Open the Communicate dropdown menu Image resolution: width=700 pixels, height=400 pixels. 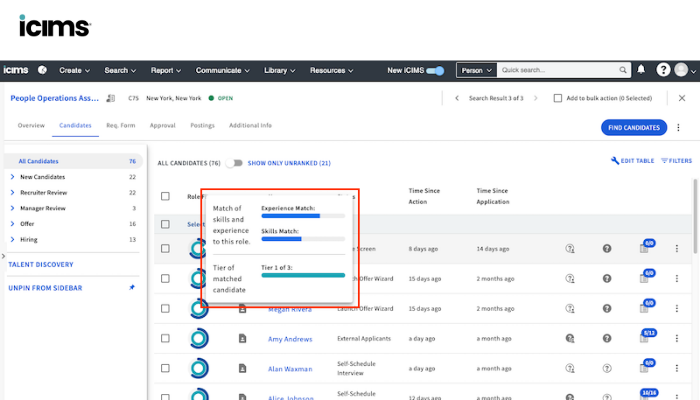click(222, 71)
